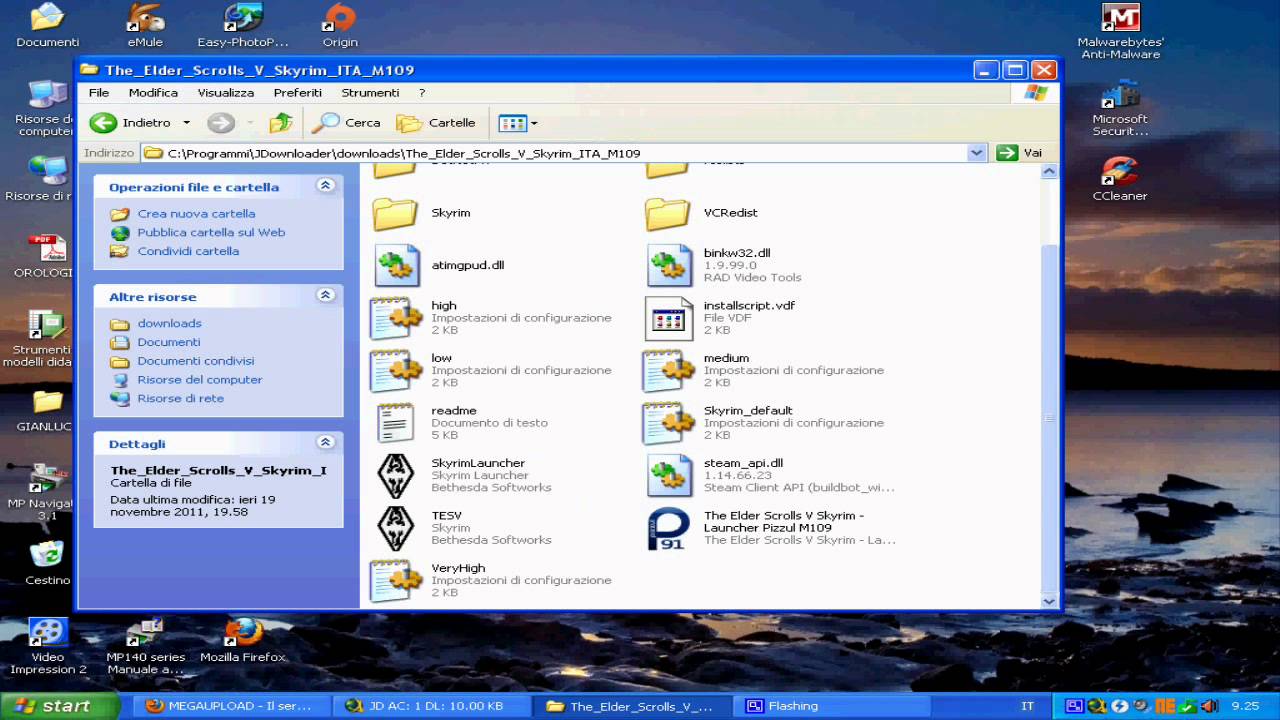The width and height of the screenshot is (1280, 720).
Task: Open Microsoft Security desktop shortcut
Action: coord(1120,108)
